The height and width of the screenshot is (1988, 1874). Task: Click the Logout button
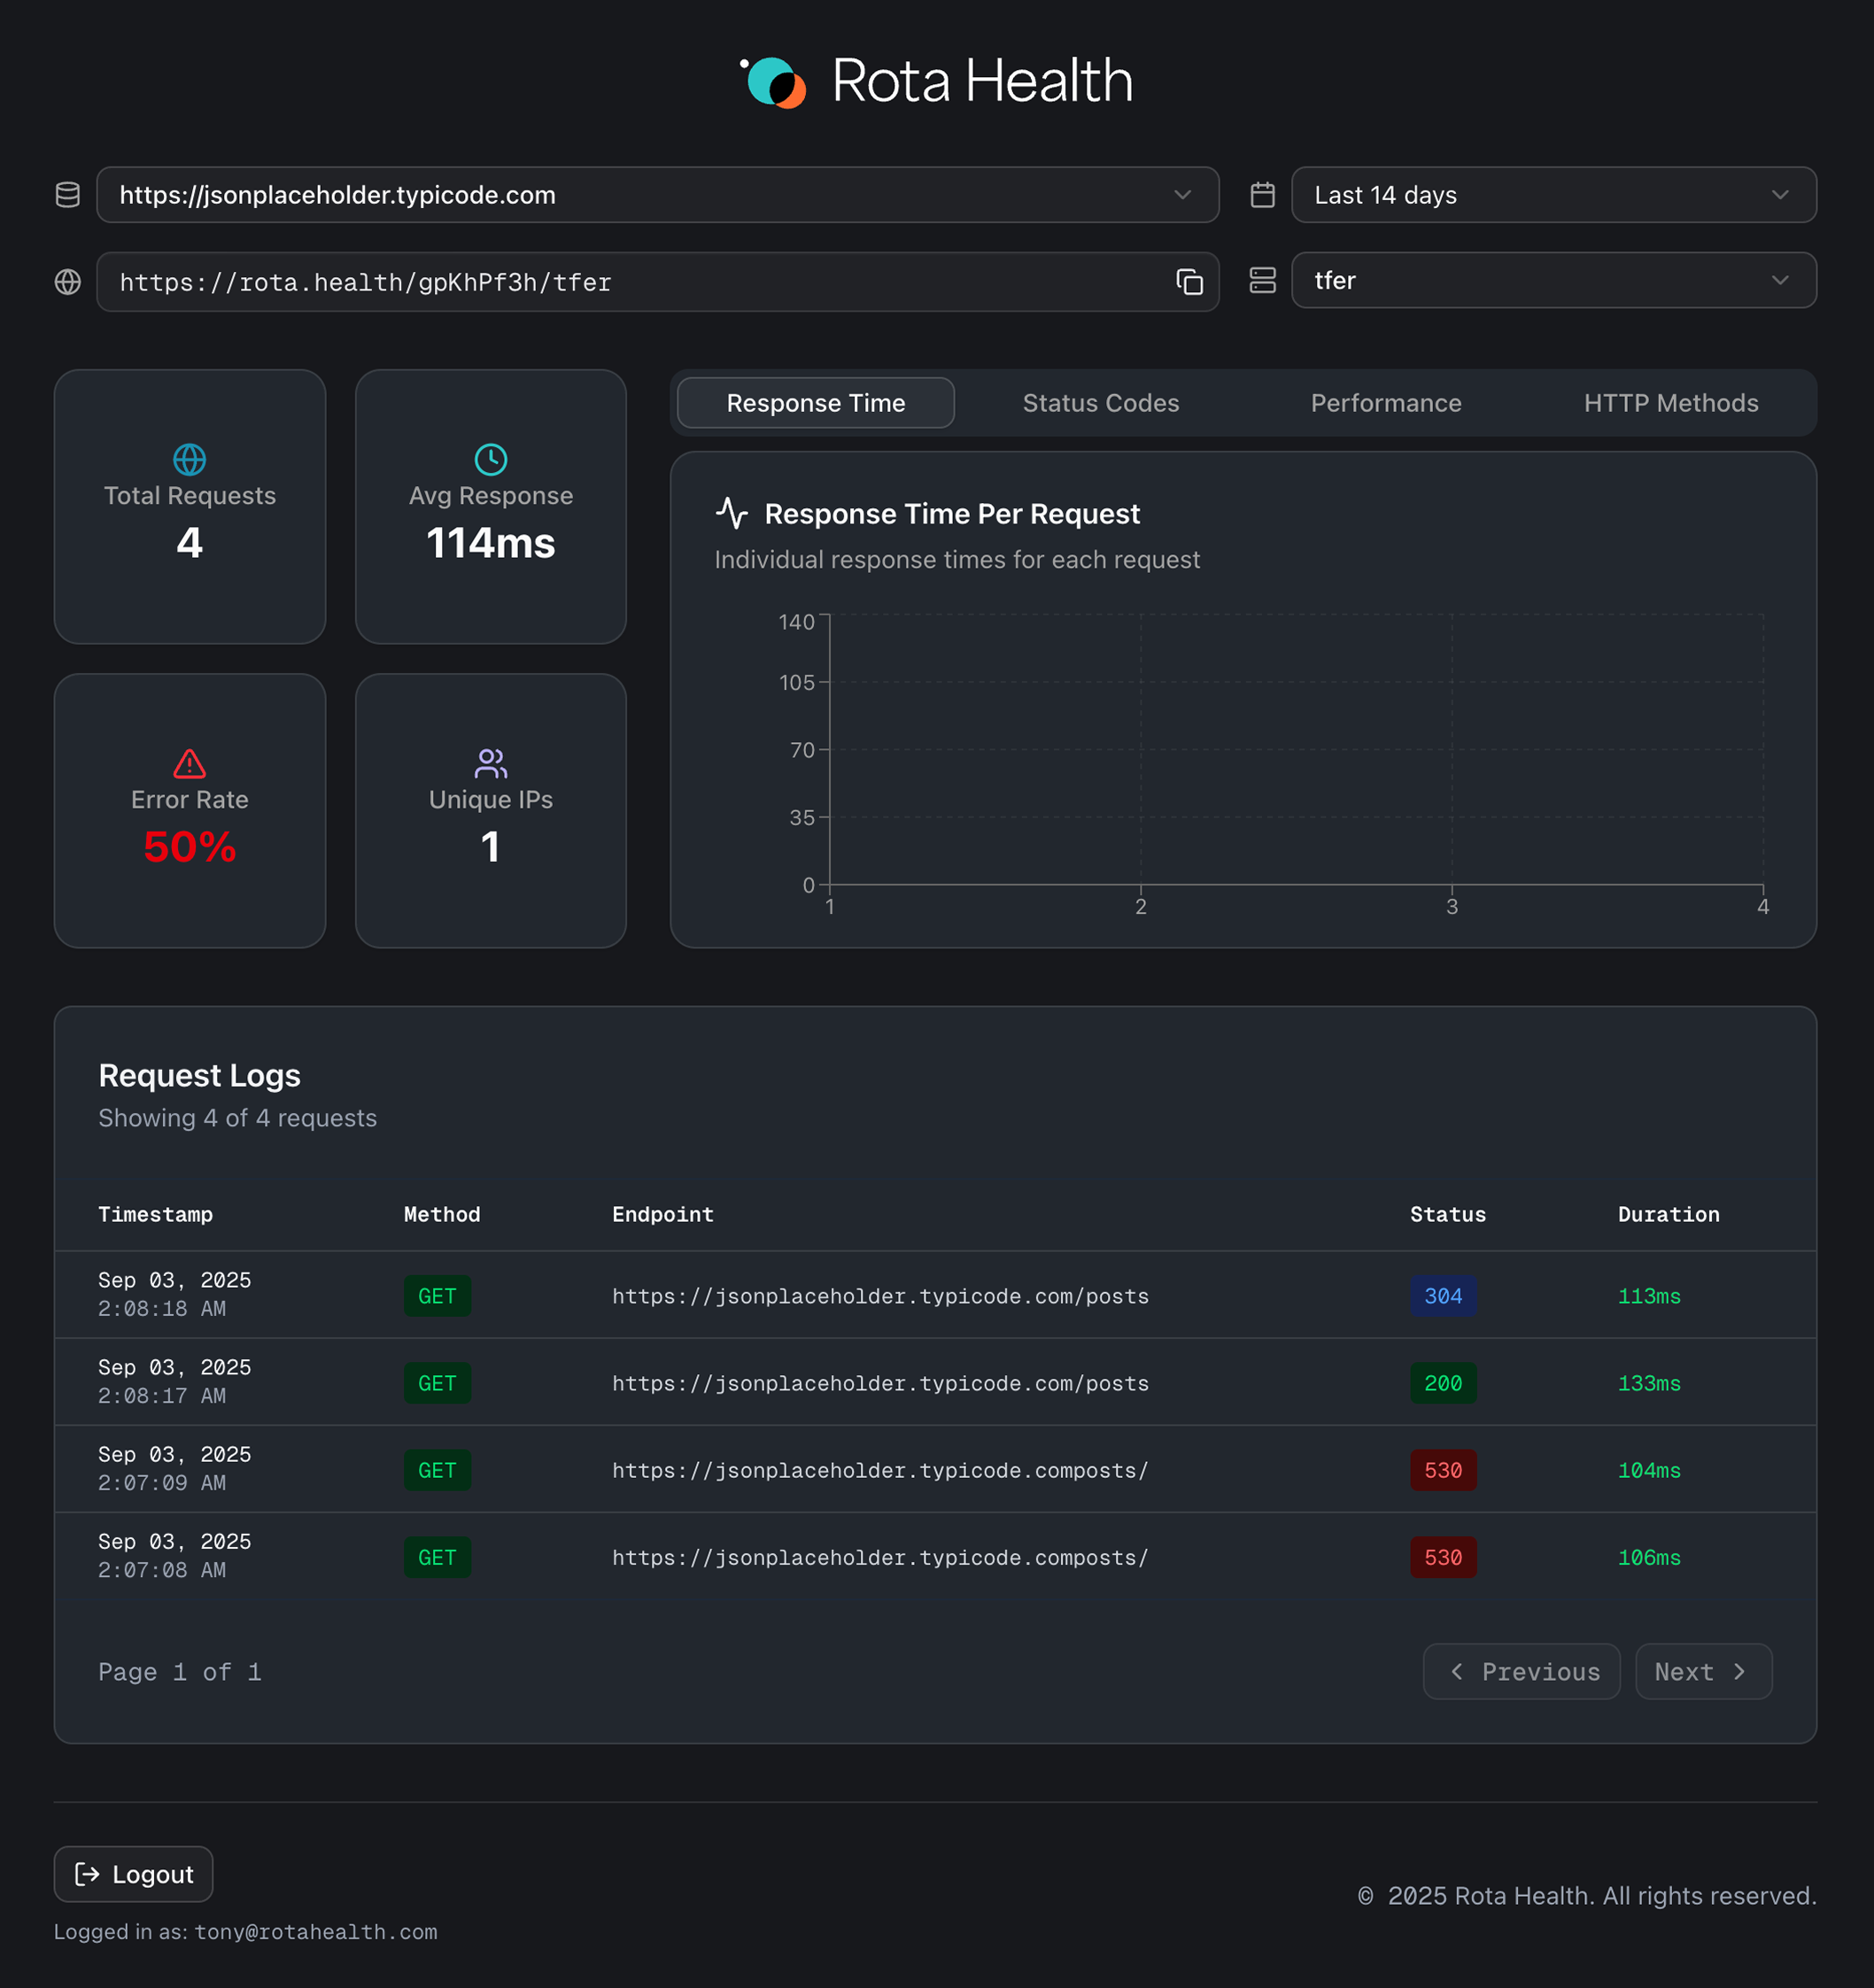[x=132, y=1875]
